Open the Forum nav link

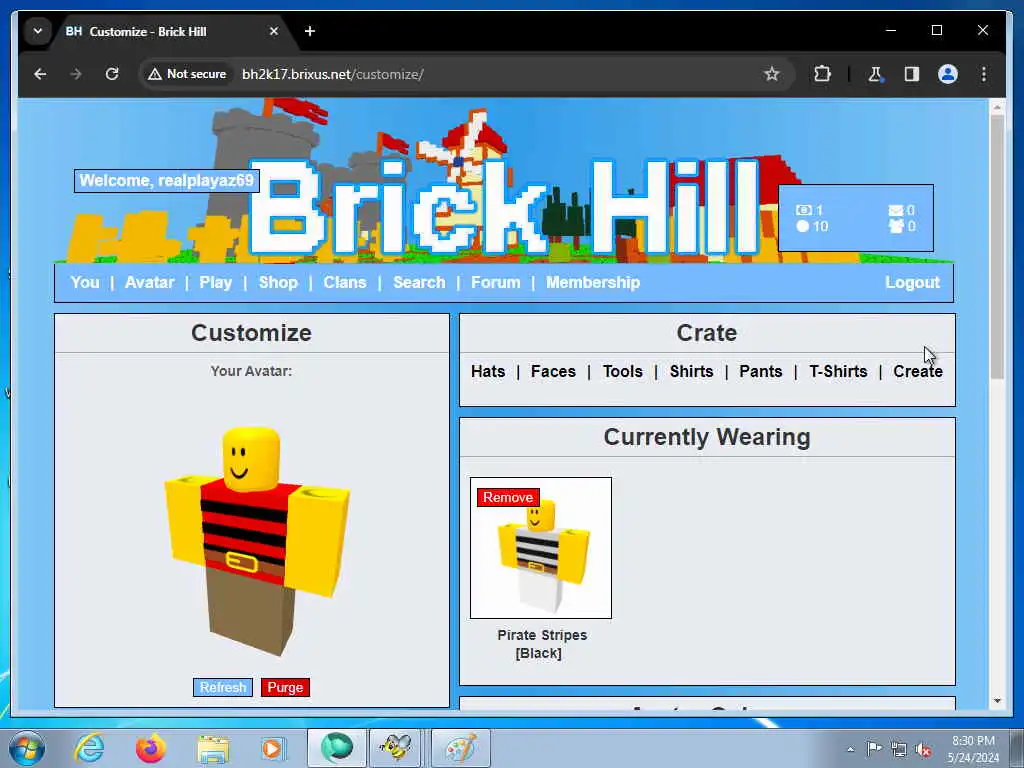(496, 282)
